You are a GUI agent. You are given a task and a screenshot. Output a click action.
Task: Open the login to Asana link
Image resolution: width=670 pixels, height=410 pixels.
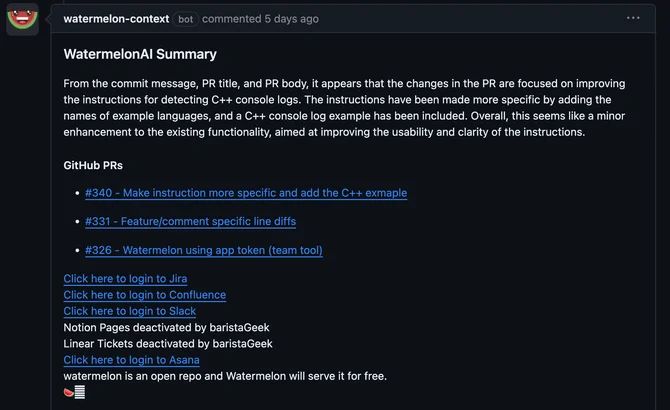(131, 360)
